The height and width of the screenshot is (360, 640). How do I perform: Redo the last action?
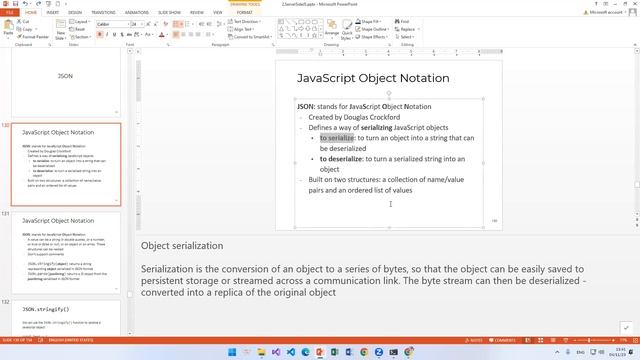point(38,4)
